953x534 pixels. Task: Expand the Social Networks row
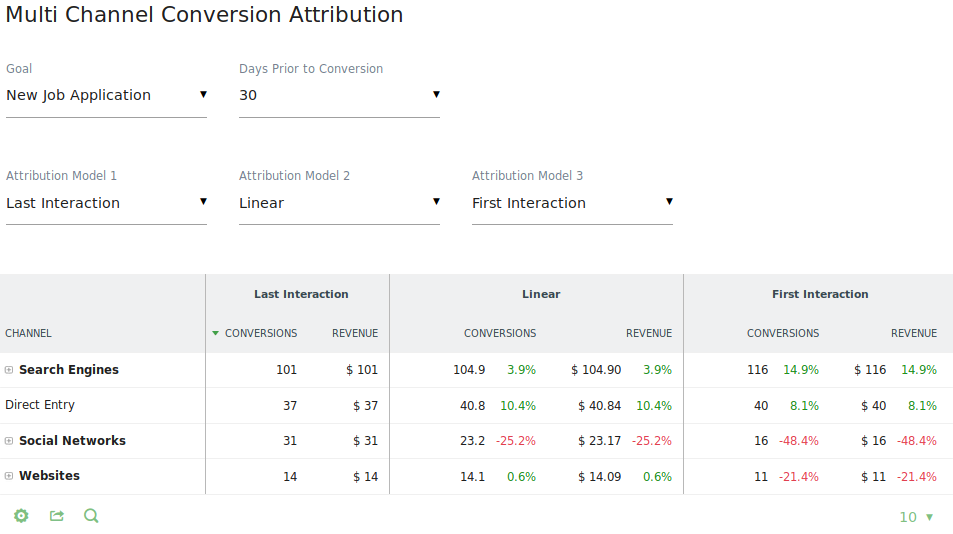[x=9, y=441]
